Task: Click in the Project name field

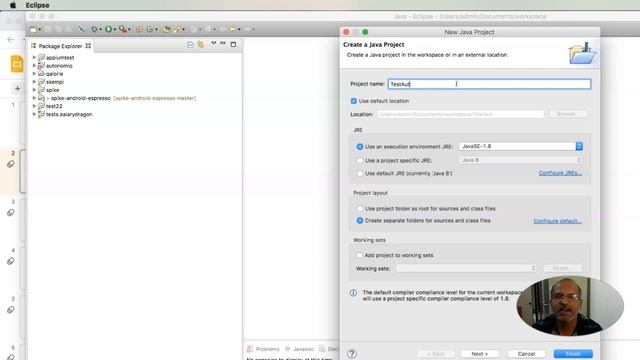Action: click(x=489, y=84)
